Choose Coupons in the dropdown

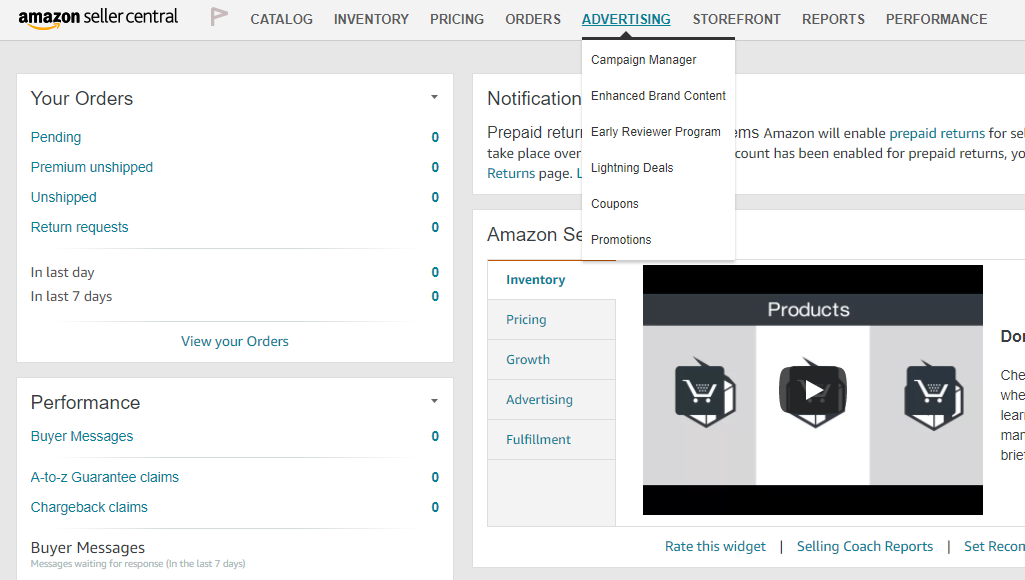click(614, 204)
